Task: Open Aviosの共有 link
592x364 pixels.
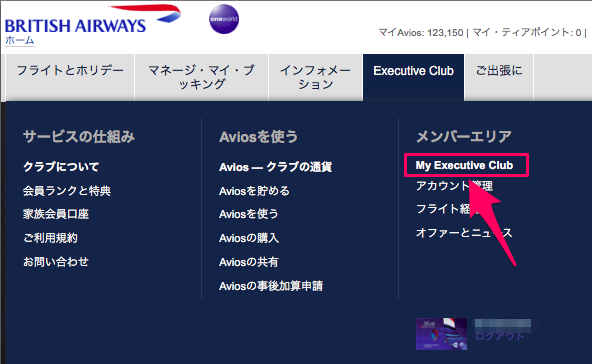Action: point(249,262)
